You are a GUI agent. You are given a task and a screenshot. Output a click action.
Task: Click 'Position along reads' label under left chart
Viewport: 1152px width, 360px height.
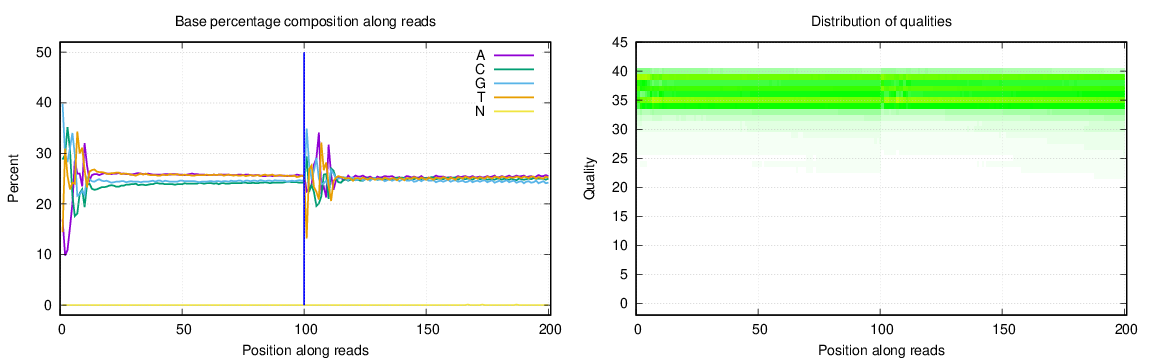306,350
